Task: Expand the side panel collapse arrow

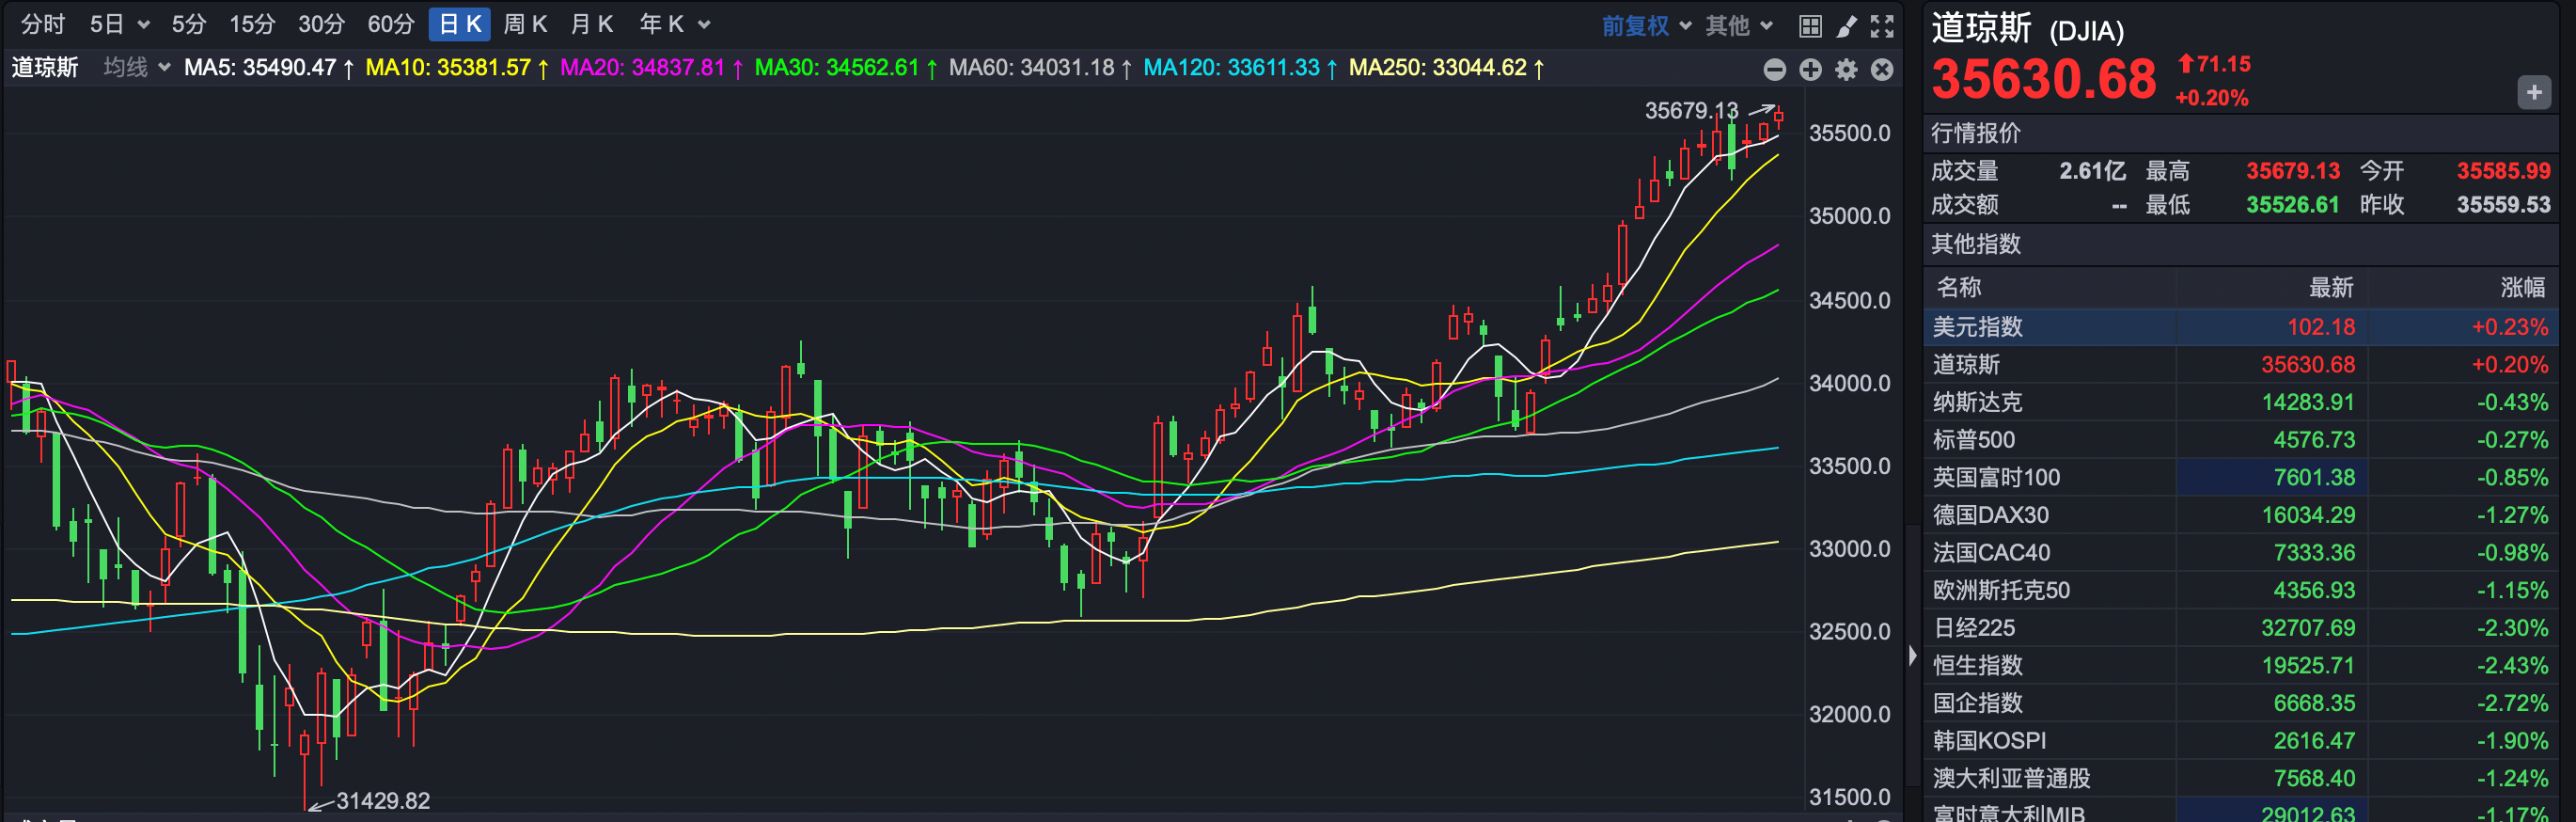Action: click(x=1912, y=656)
